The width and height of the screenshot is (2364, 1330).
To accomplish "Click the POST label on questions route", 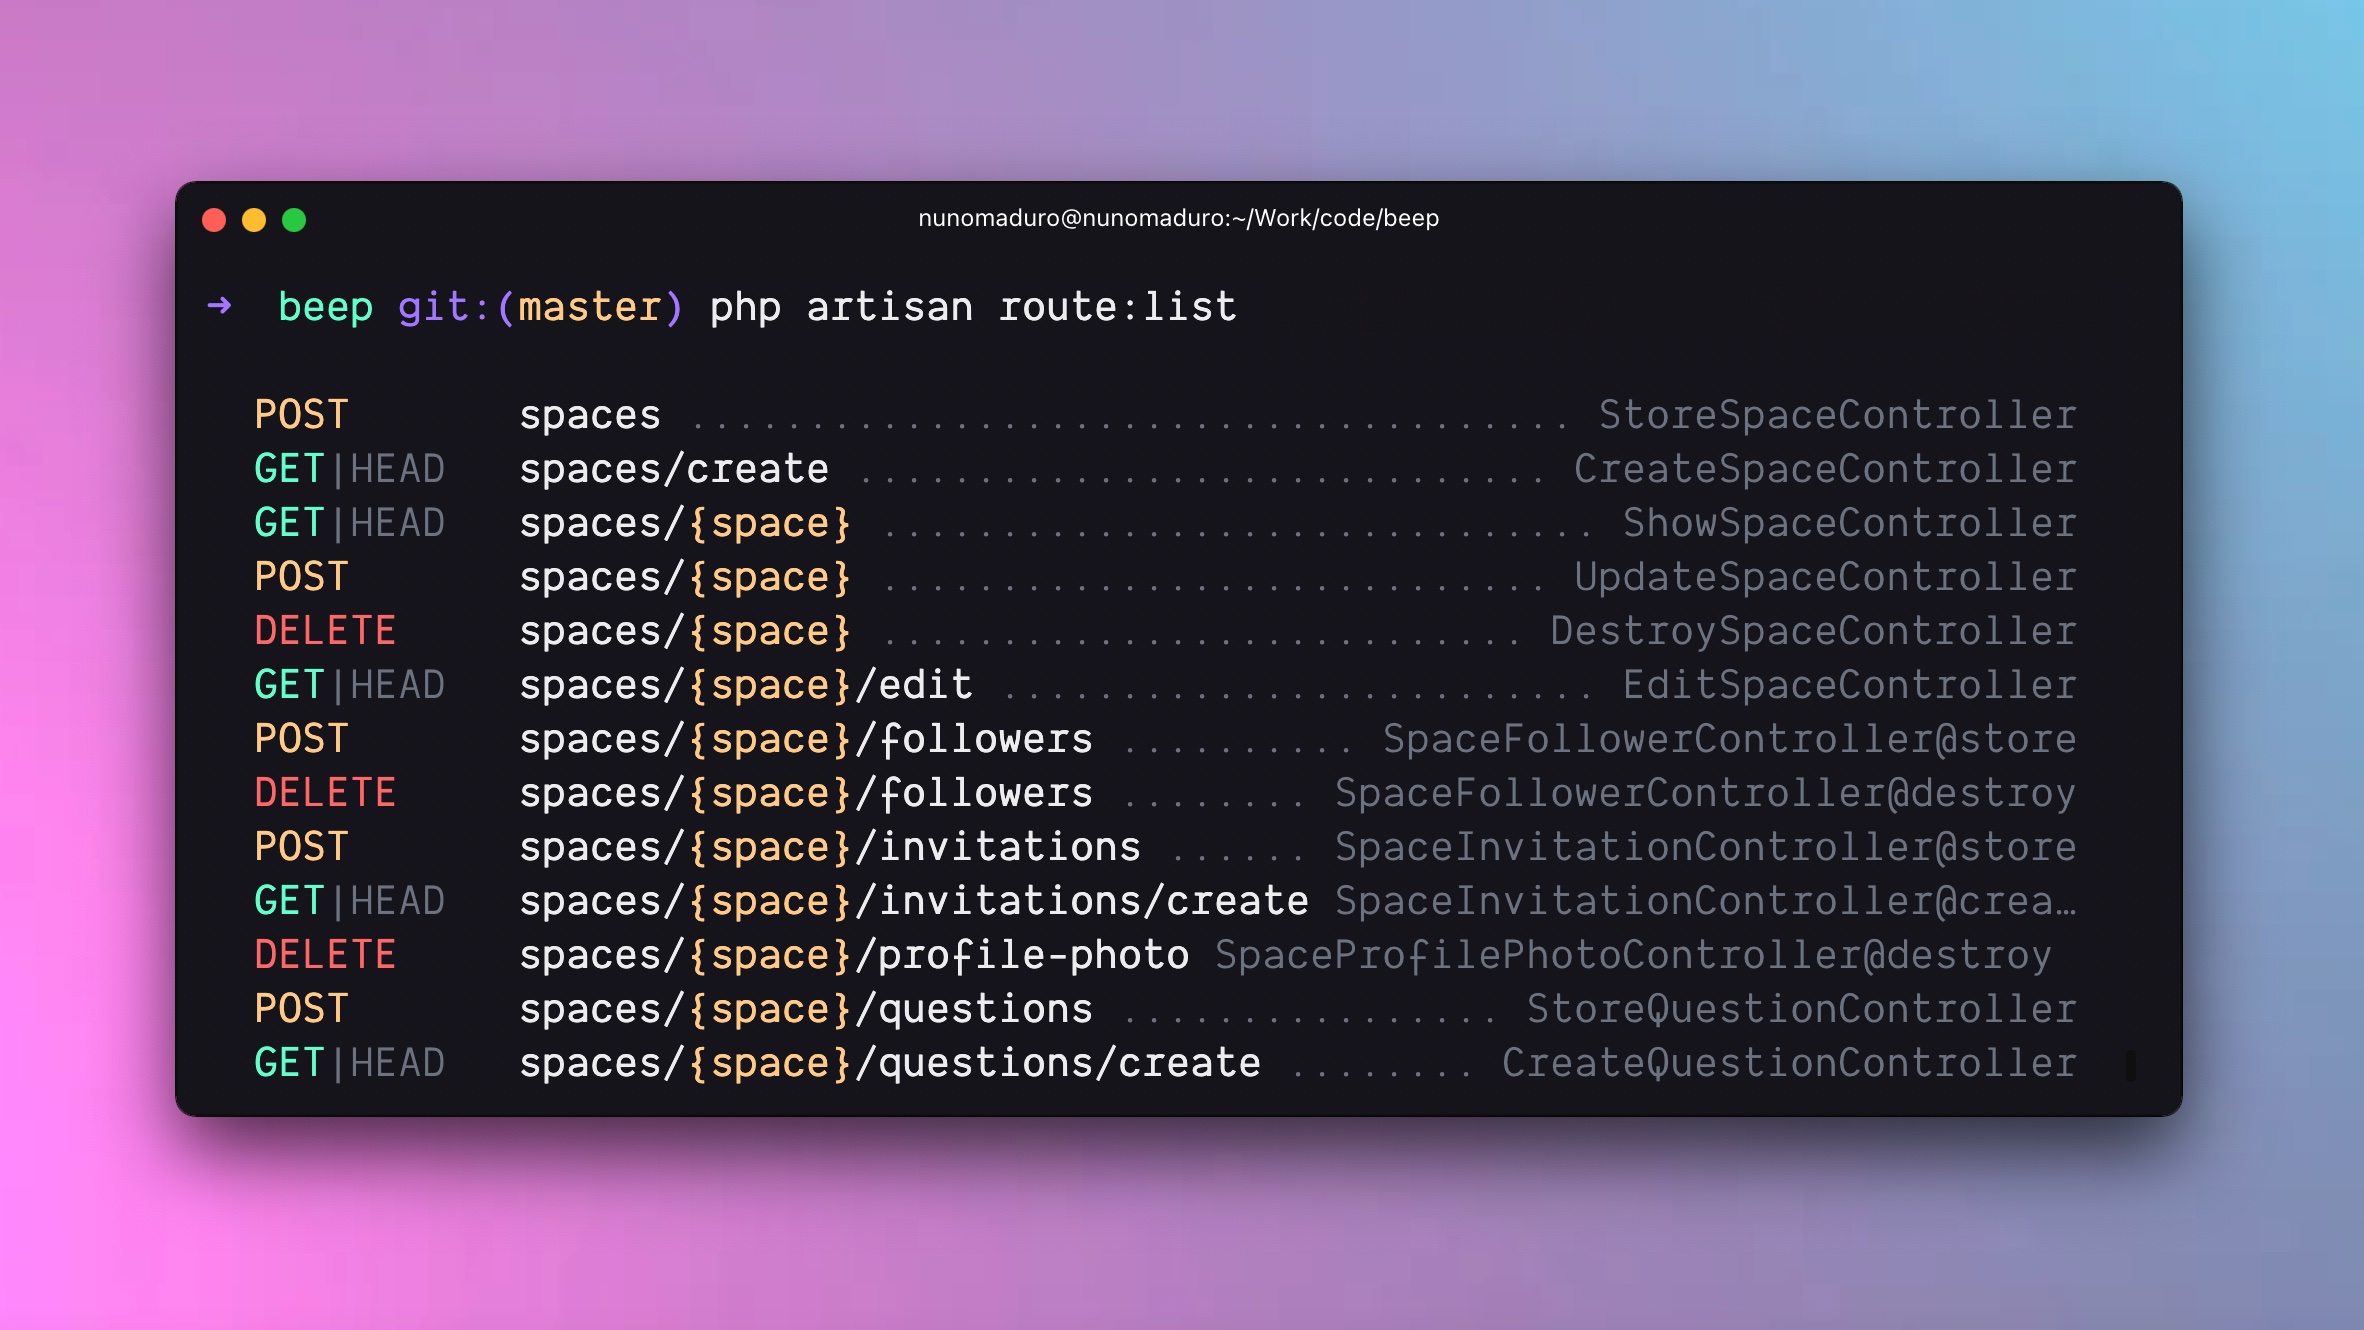I will [300, 1008].
